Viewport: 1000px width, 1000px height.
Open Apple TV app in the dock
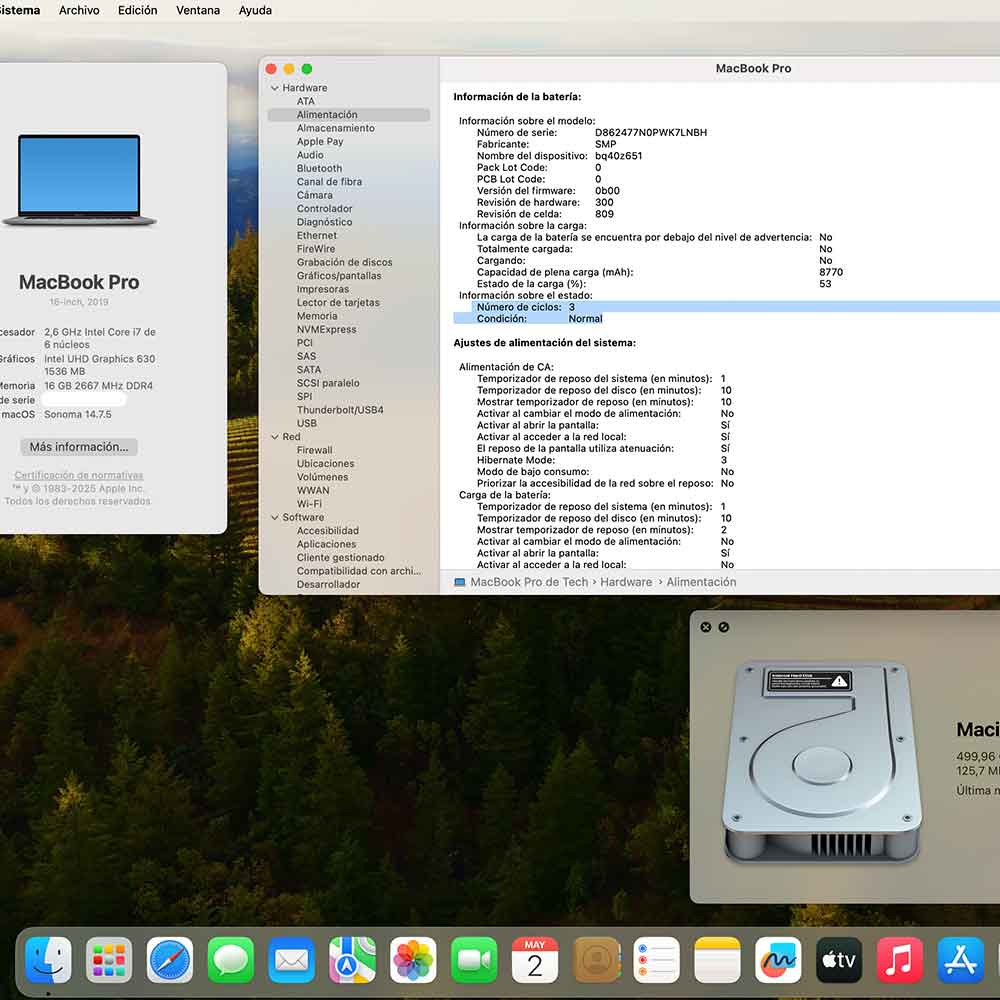click(839, 960)
